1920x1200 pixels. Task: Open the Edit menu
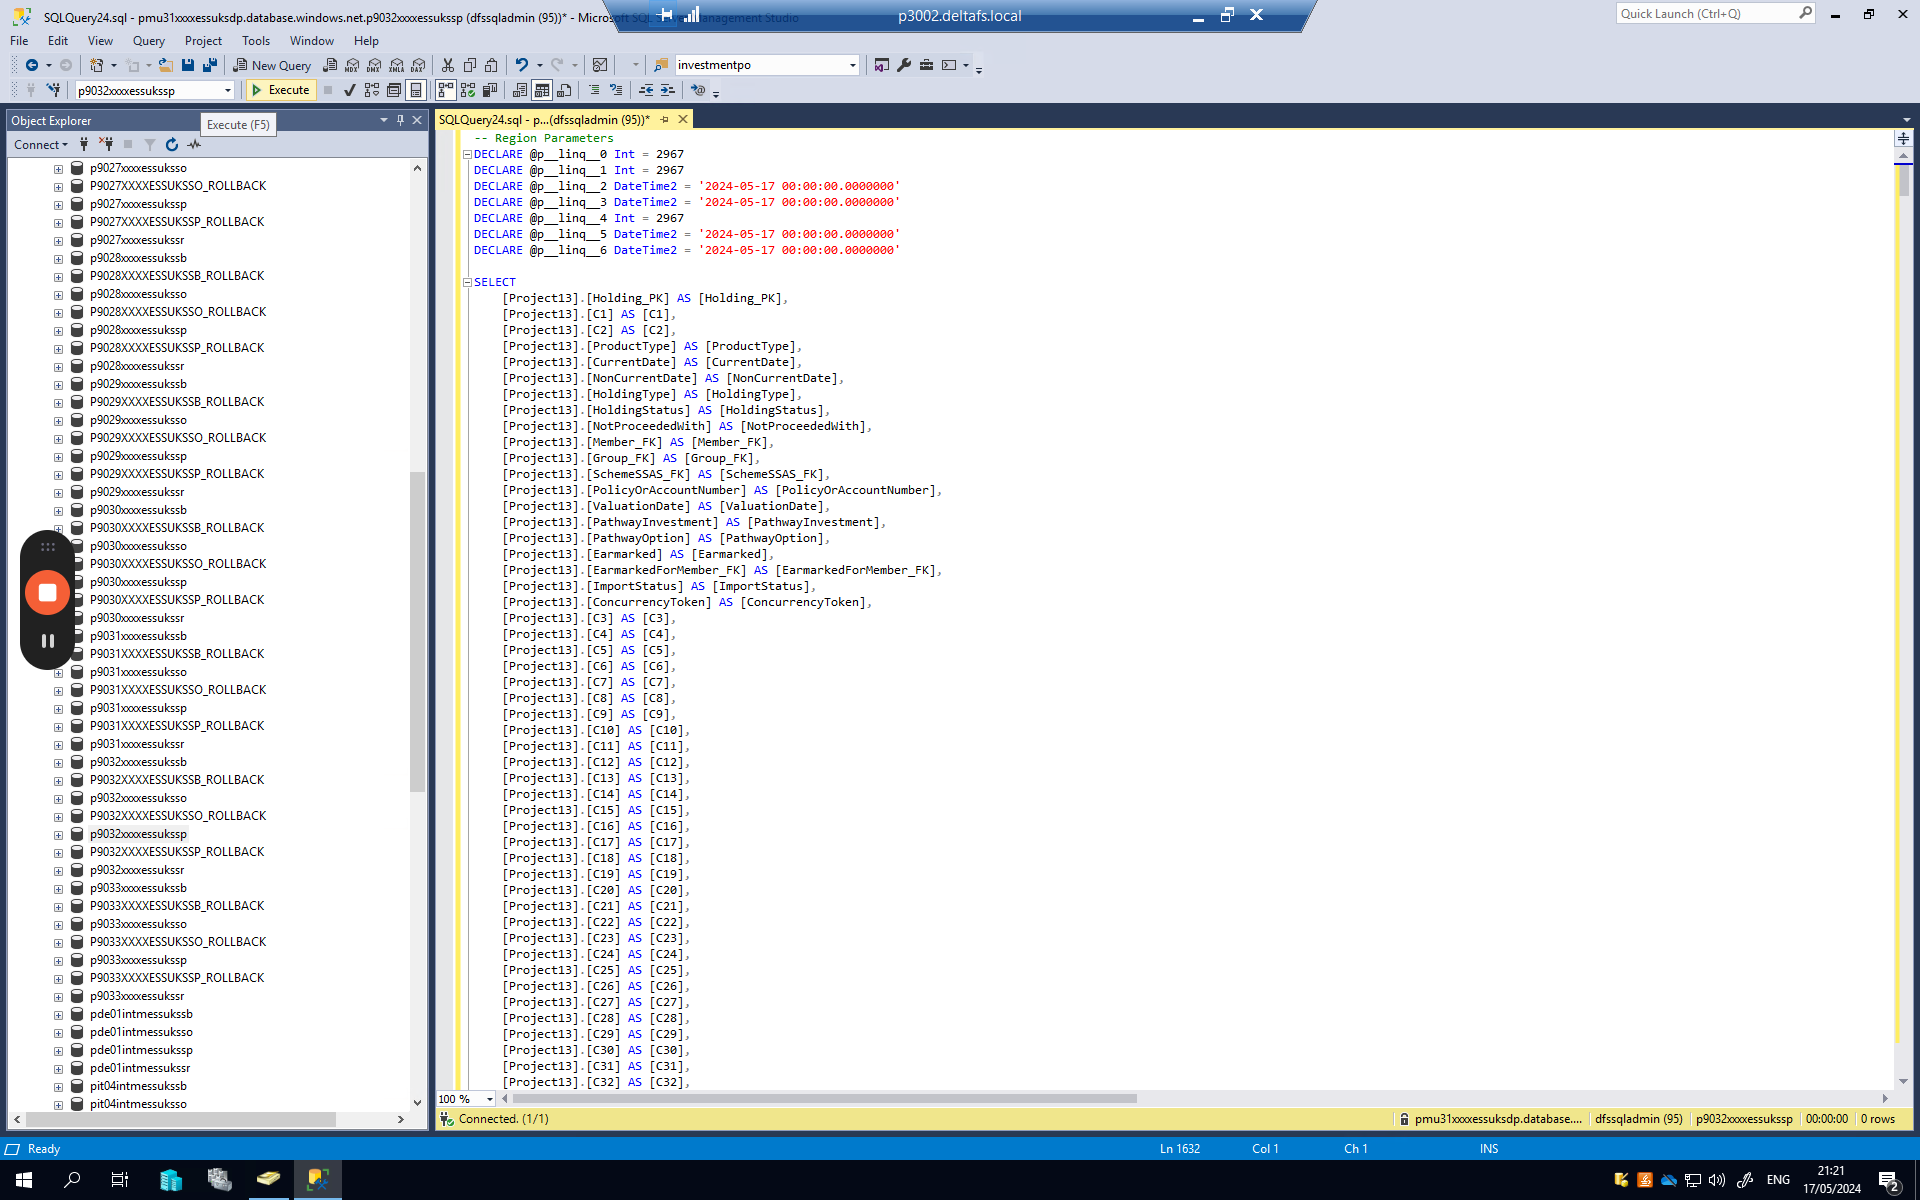pyautogui.click(x=58, y=41)
